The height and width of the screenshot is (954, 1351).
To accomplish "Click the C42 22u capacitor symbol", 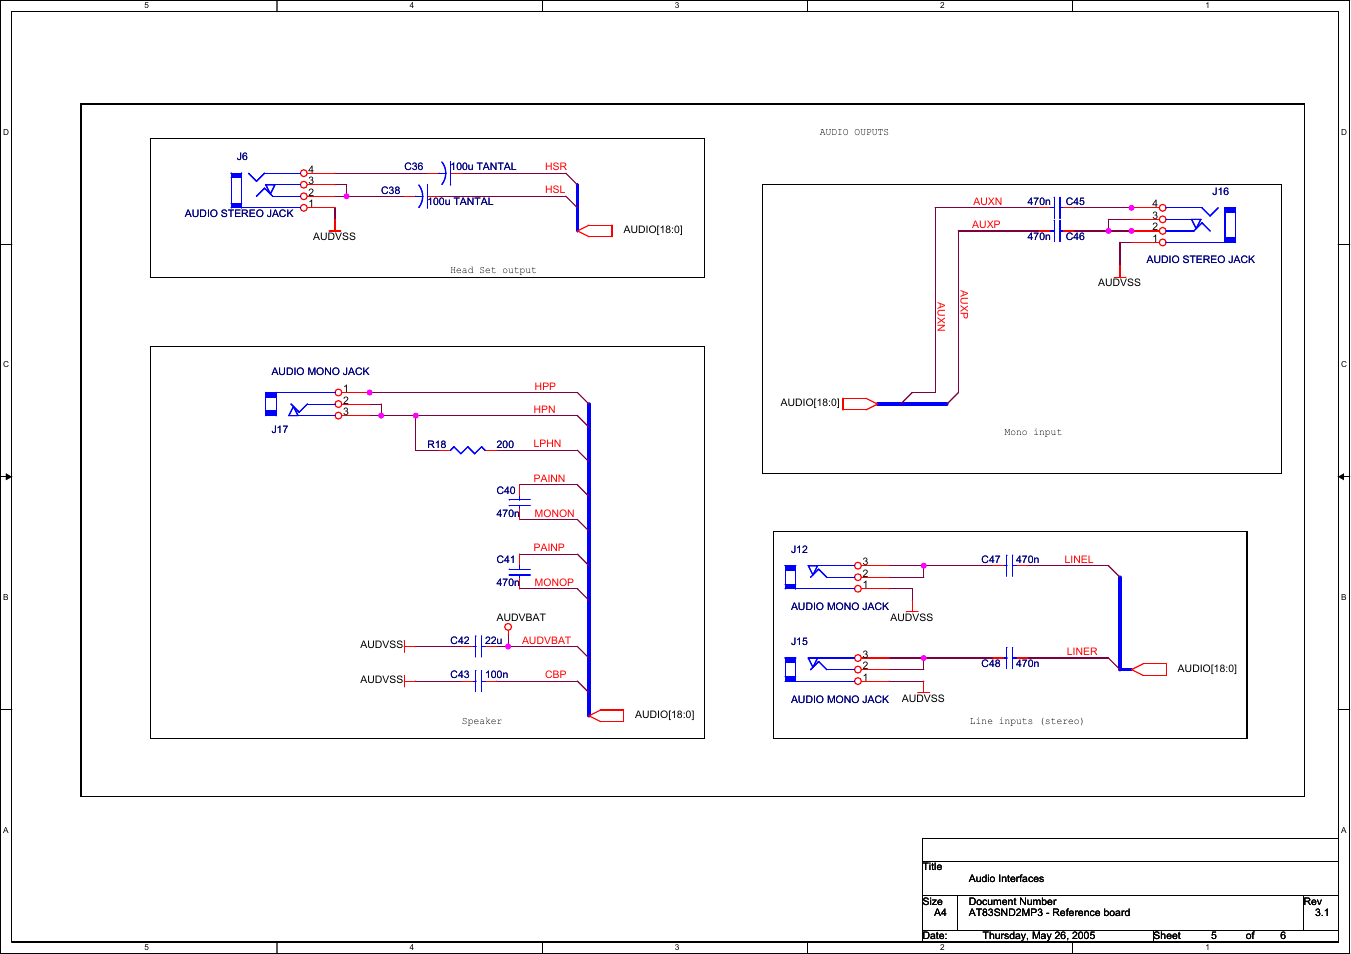I will pyautogui.click(x=480, y=646).
